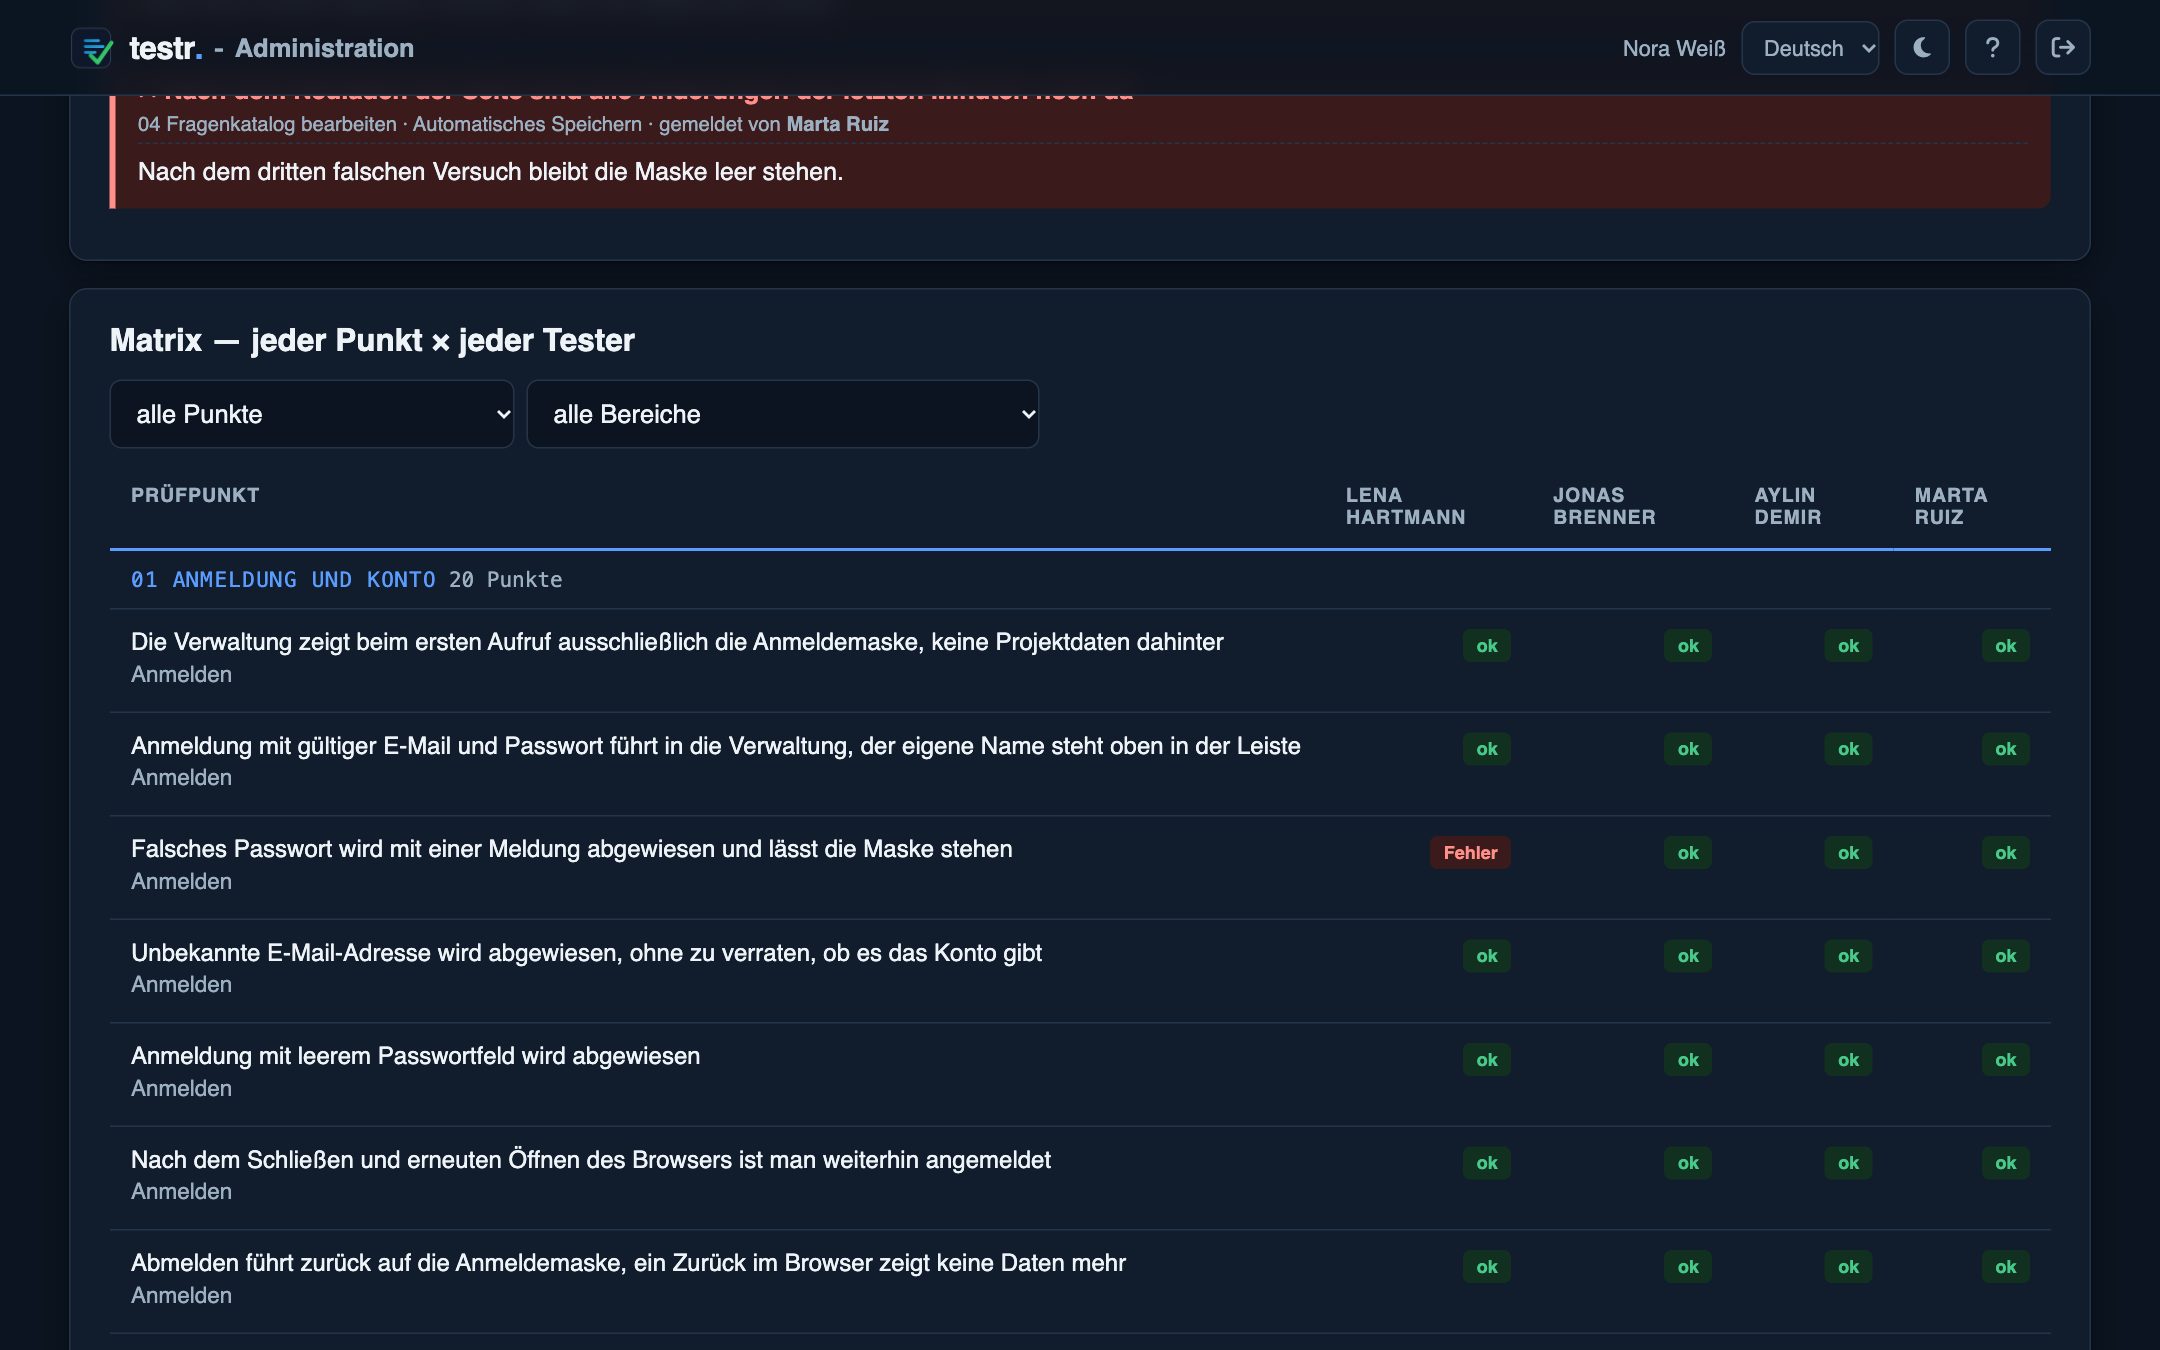Image resolution: width=2160 pixels, height=1350 pixels.
Task: Click Marta's ok badge for 'Abmelden führt zurück' row
Action: coord(2006,1267)
